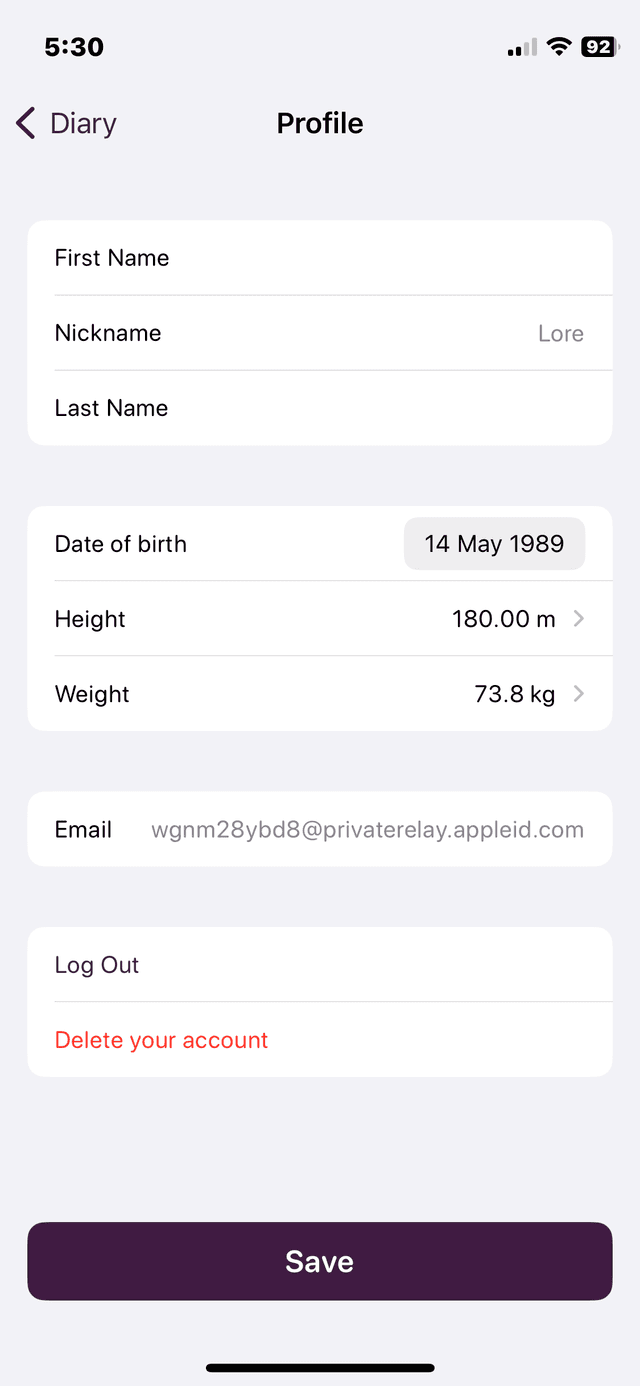The height and width of the screenshot is (1386, 640).
Task: Tap the Wi-Fi status icon
Action: pyautogui.click(x=559, y=47)
